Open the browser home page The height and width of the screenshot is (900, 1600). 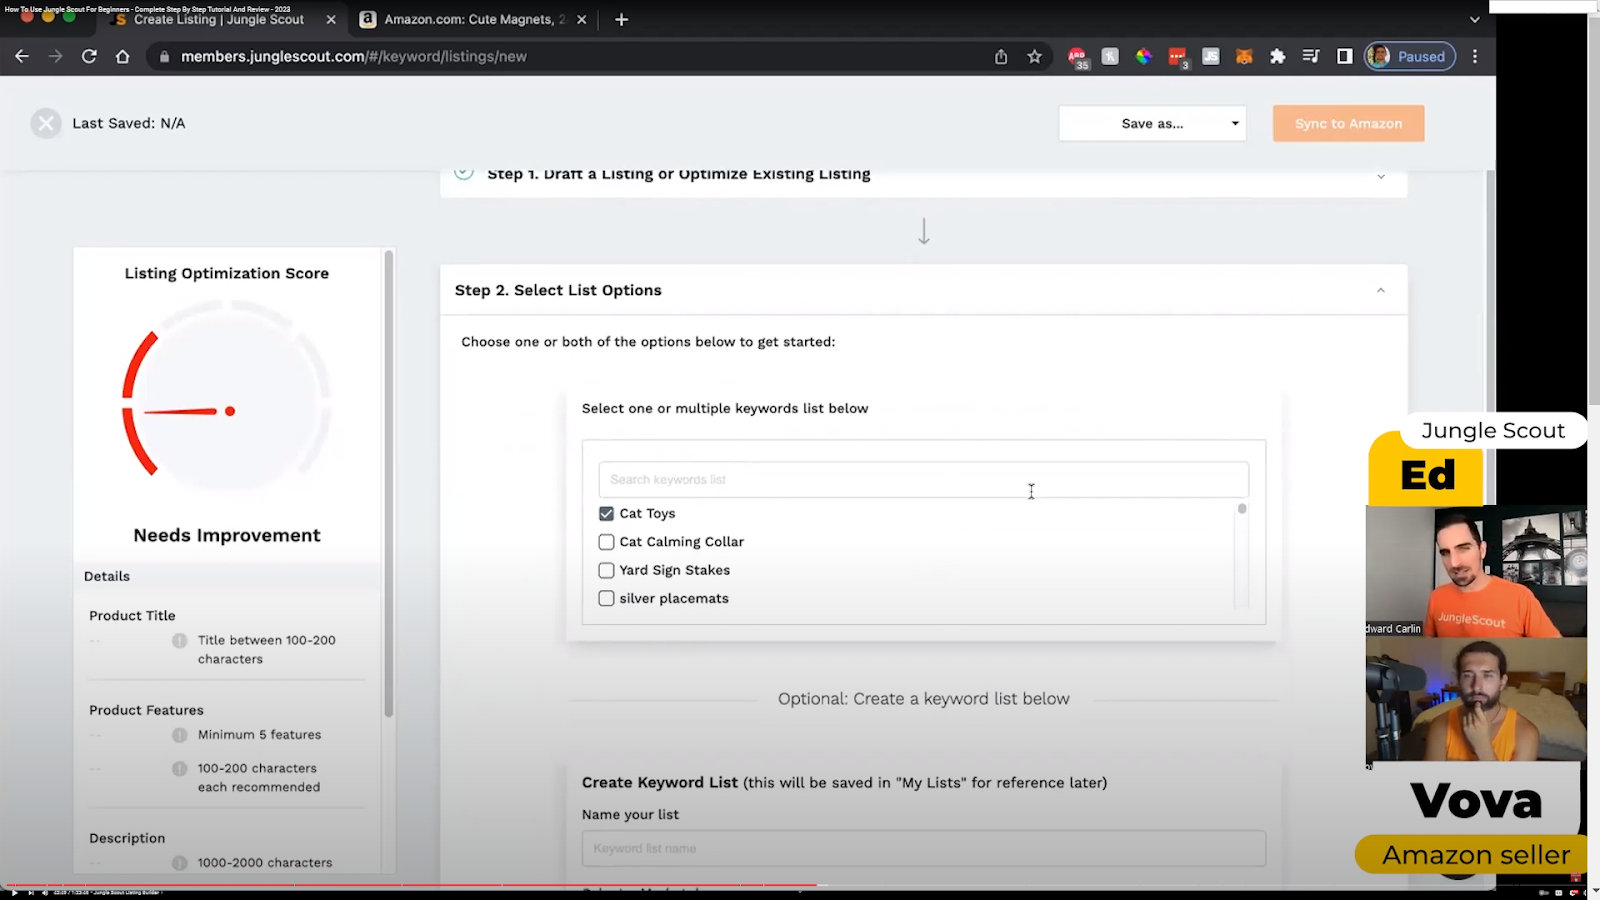coord(122,57)
